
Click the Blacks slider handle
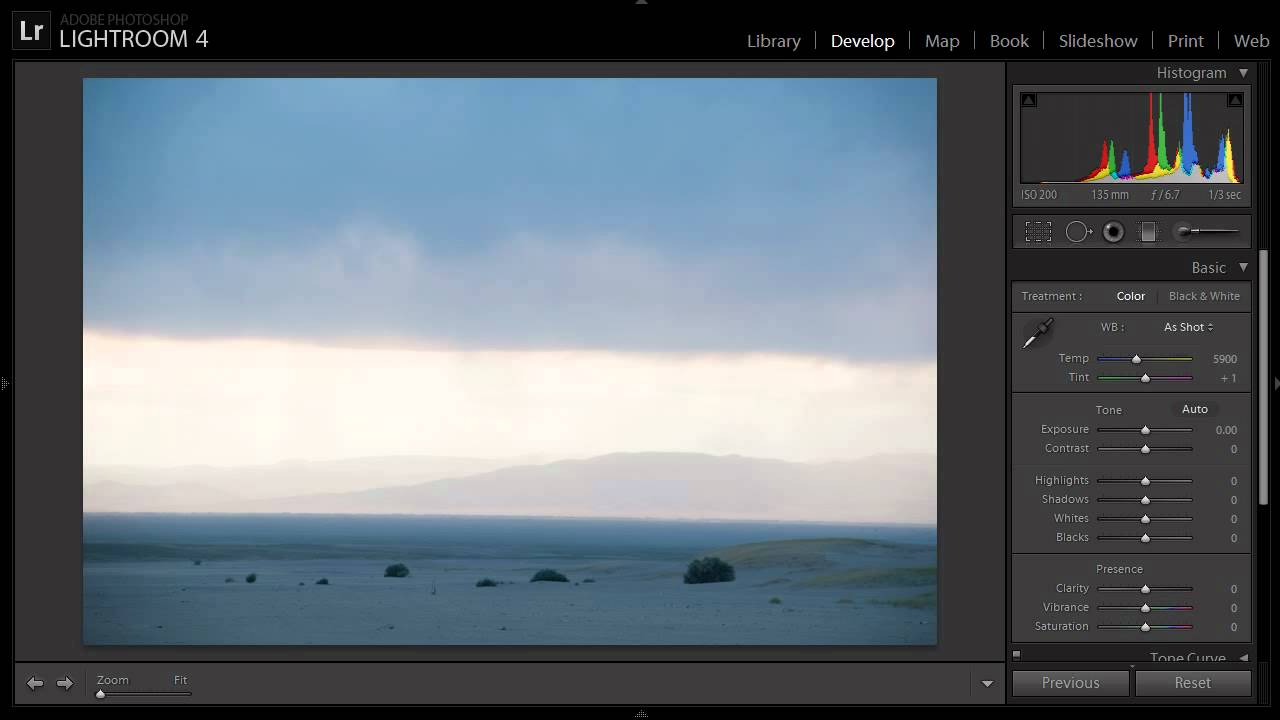click(1145, 538)
